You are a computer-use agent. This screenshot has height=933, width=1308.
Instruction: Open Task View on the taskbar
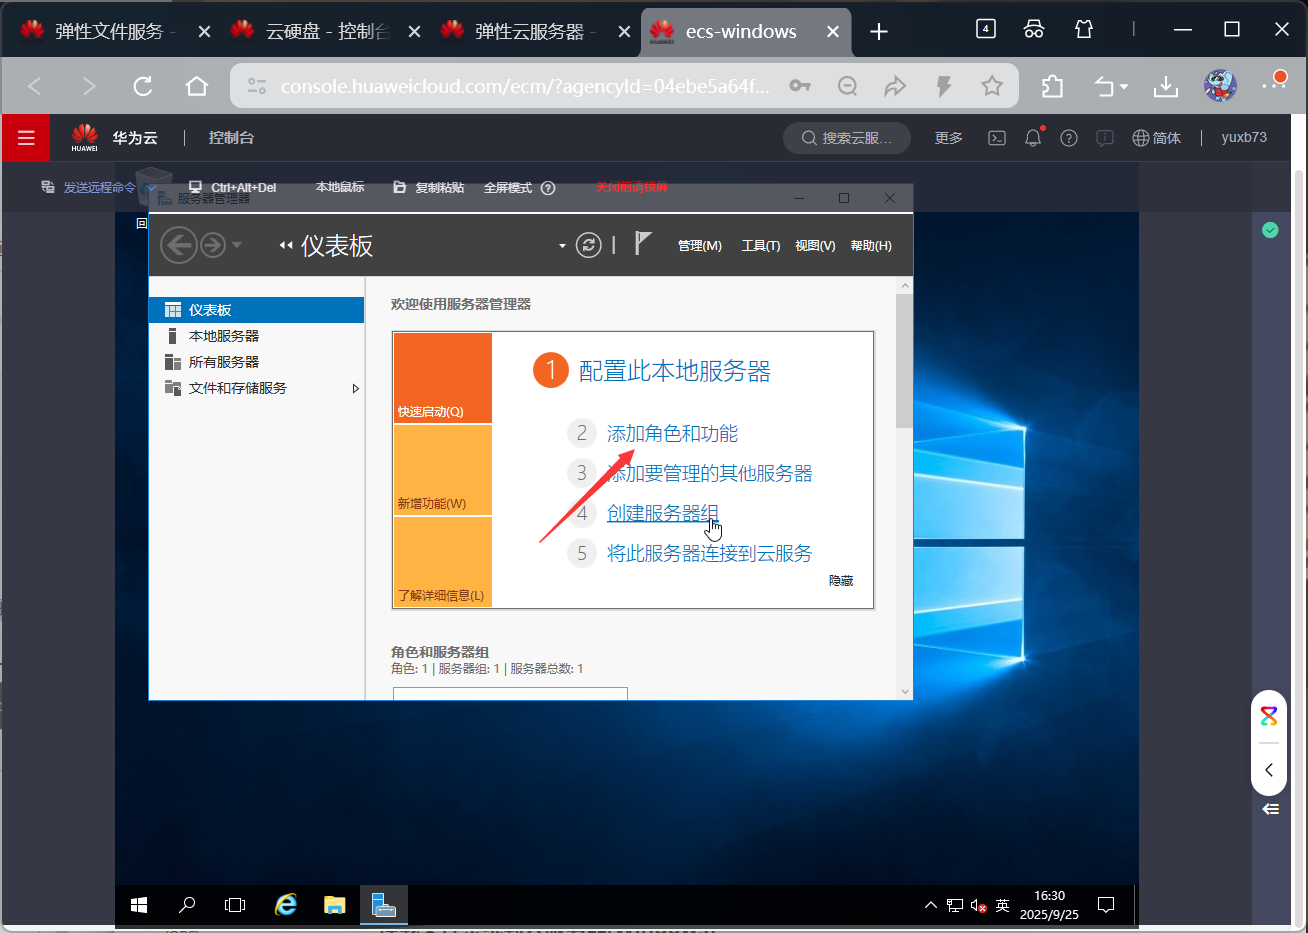pos(235,905)
